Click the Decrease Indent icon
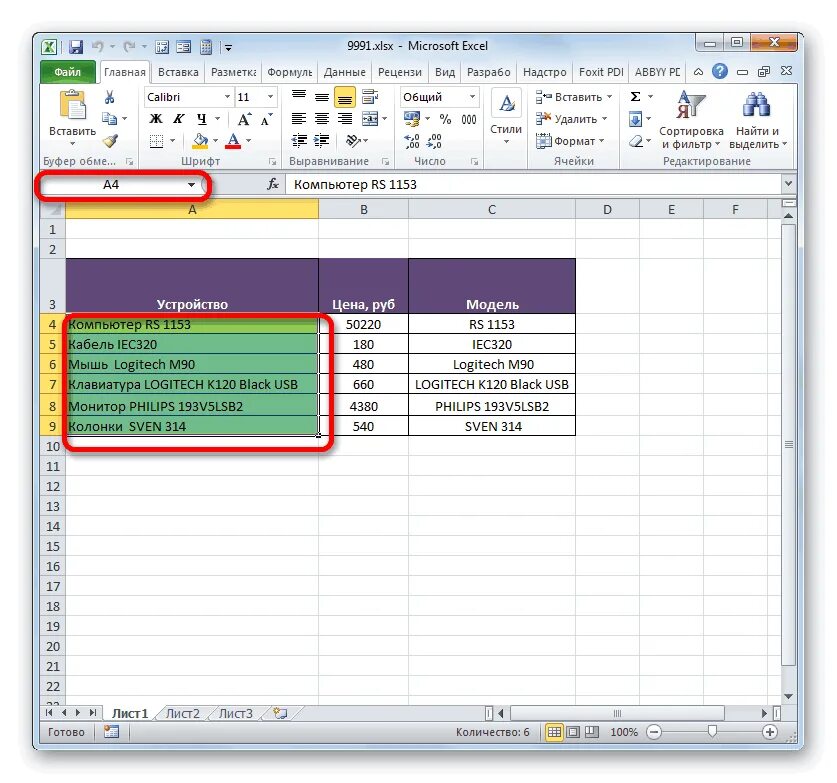This screenshot has width=837, height=783. (299, 140)
